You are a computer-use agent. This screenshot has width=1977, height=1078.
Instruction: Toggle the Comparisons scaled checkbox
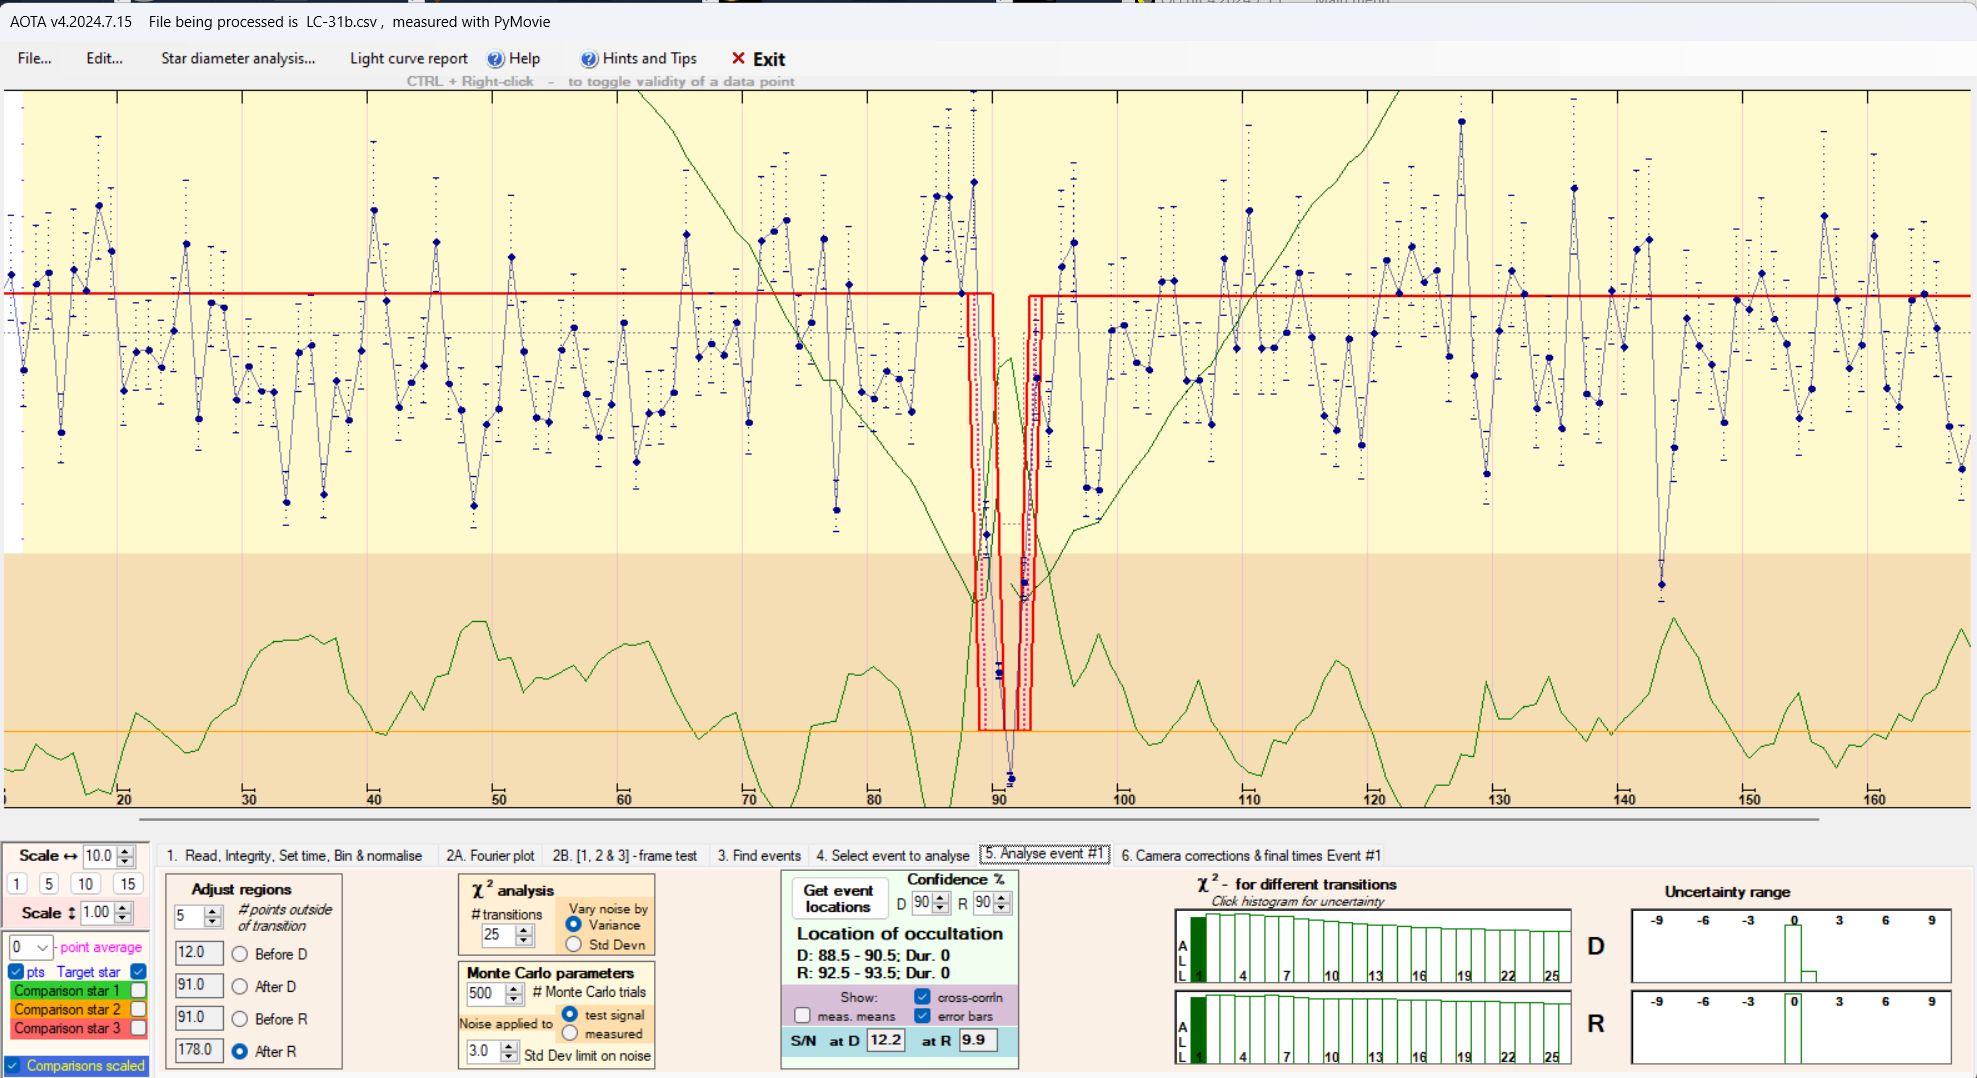13,1066
